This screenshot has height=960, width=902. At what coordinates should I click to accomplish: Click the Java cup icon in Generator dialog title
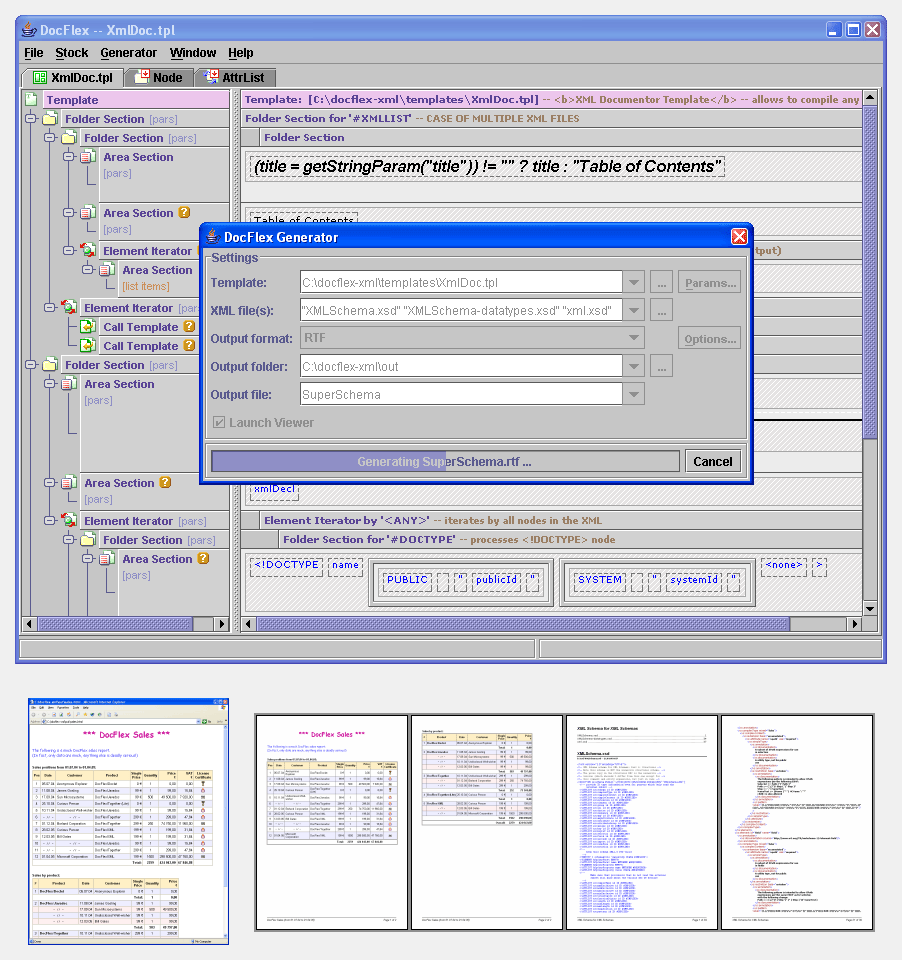pos(212,236)
